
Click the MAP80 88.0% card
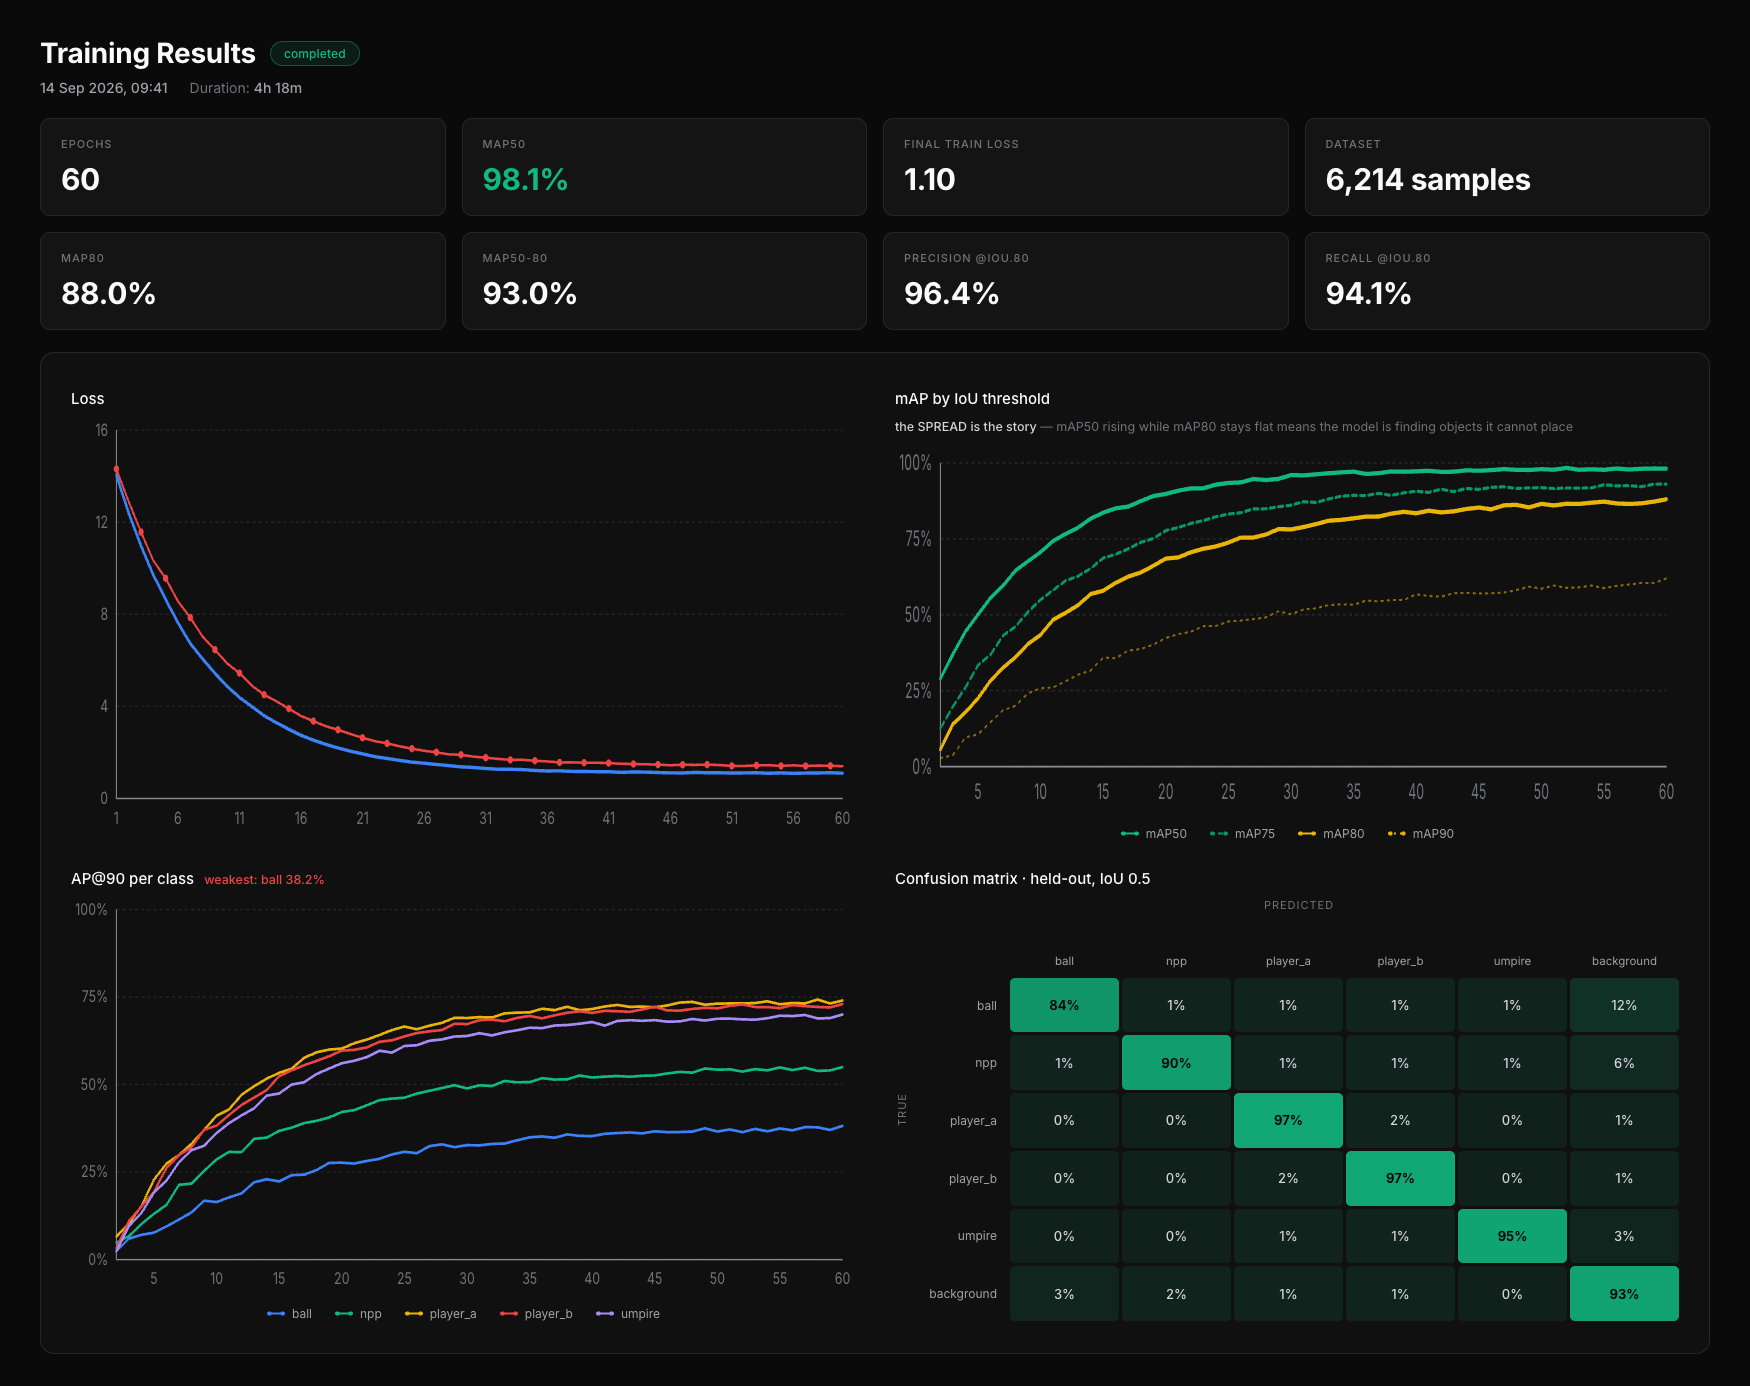(243, 281)
